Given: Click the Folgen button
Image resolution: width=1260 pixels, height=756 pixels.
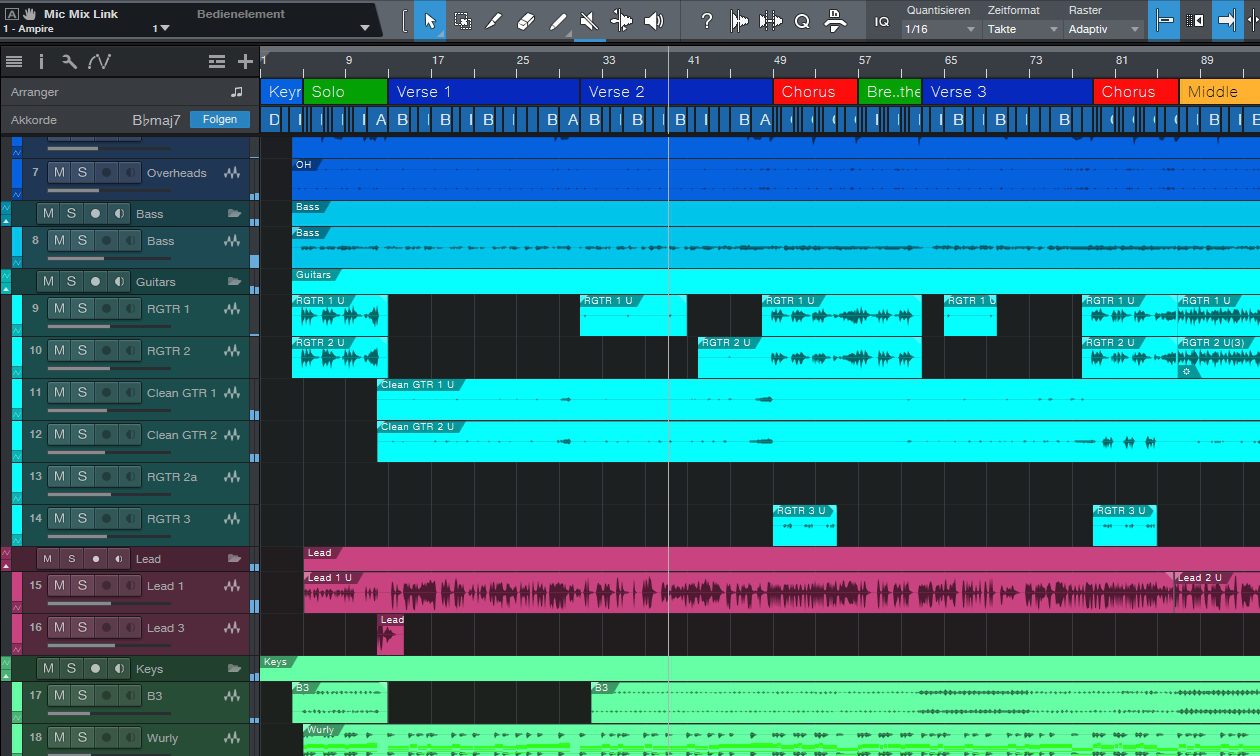Looking at the screenshot, I should pos(219,120).
